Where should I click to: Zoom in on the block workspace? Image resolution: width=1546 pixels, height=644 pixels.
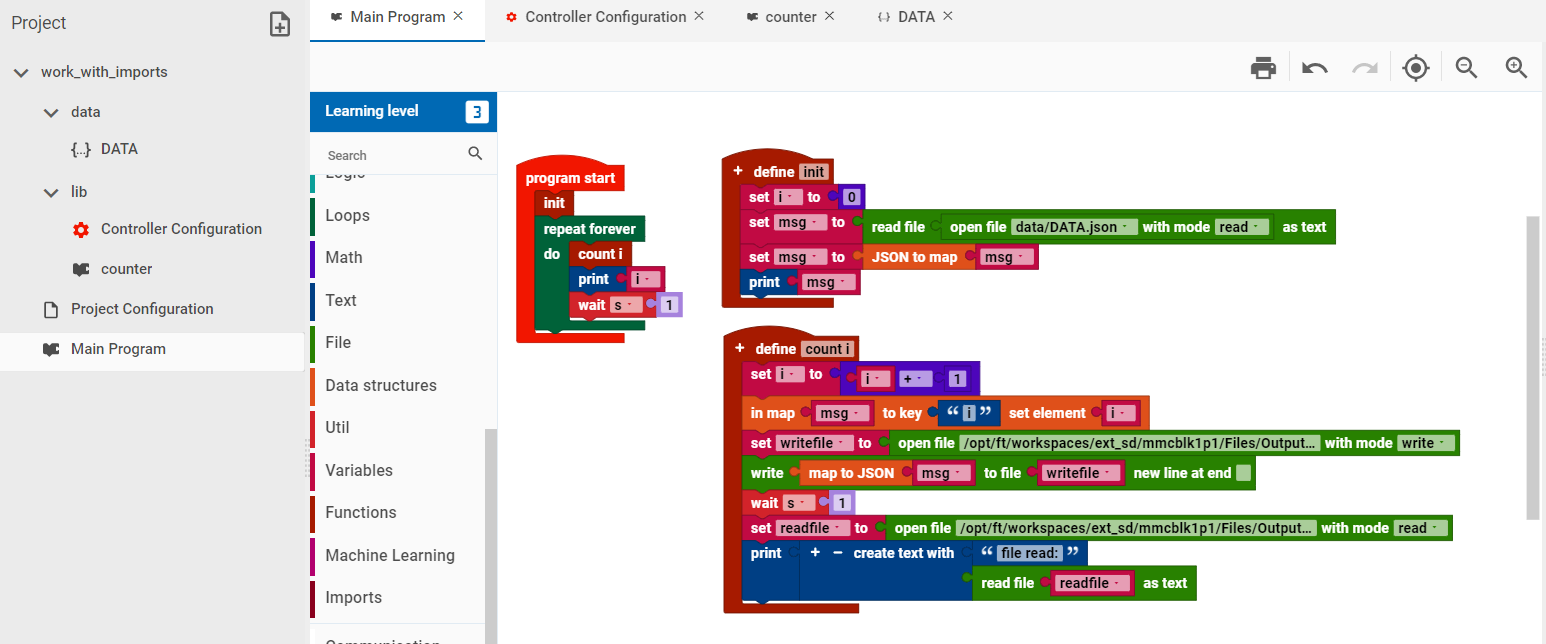pyautogui.click(x=1516, y=68)
